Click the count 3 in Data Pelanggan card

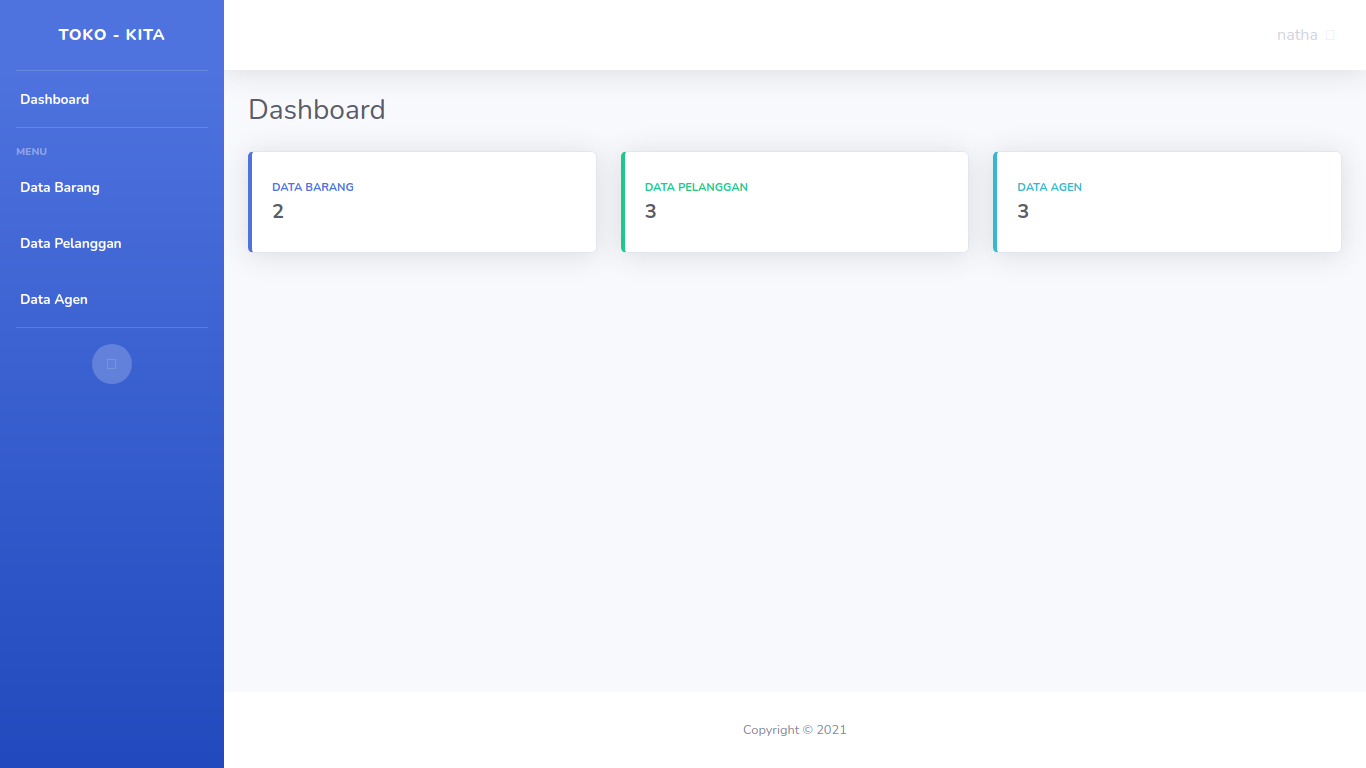coord(651,211)
